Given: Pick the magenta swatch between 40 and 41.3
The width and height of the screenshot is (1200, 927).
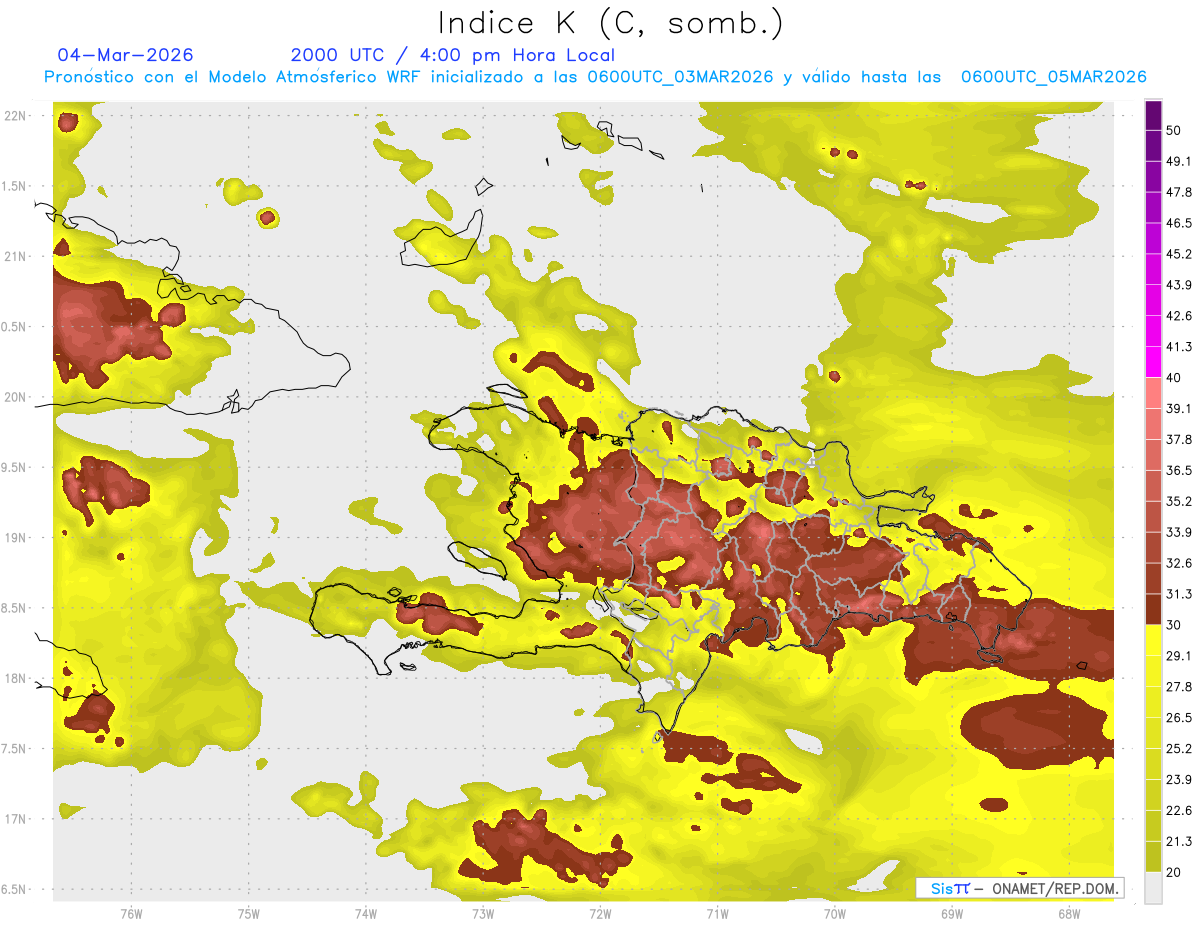Looking at the screenshot, I should (x=1153, y=362).
